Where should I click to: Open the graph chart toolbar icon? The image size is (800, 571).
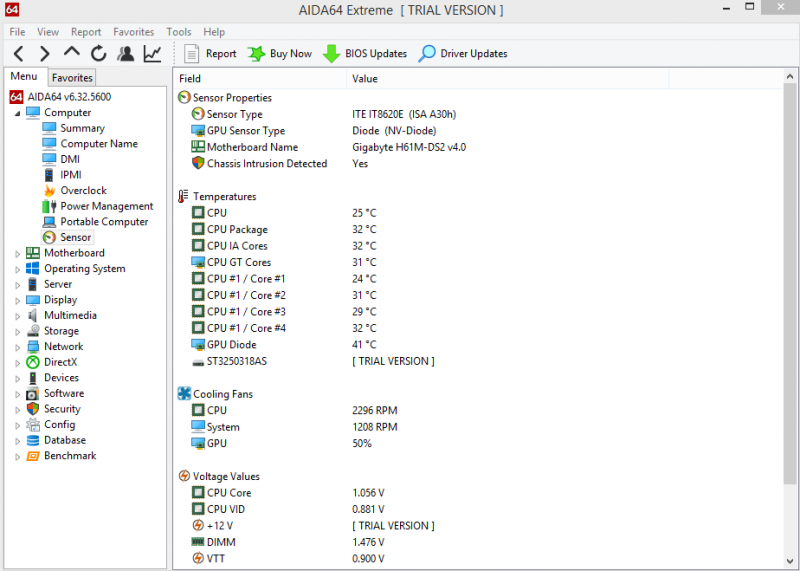coord(152,54)
